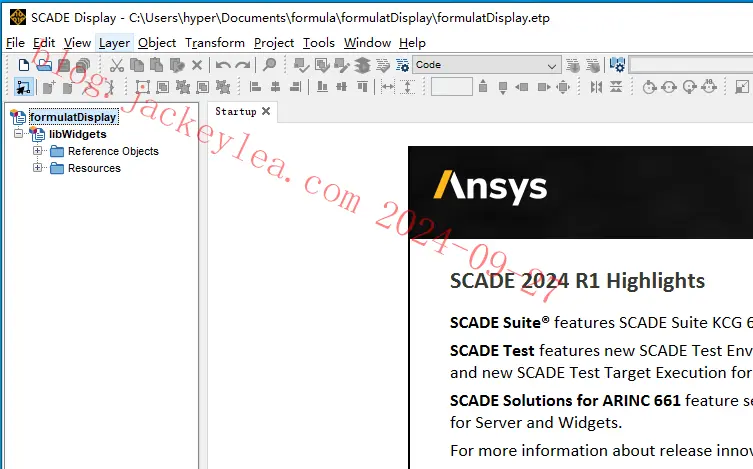The height and width of the screenshot is (469, 753).
Task: Open the code generation settings gear icon
Action: tap(402, 65)
